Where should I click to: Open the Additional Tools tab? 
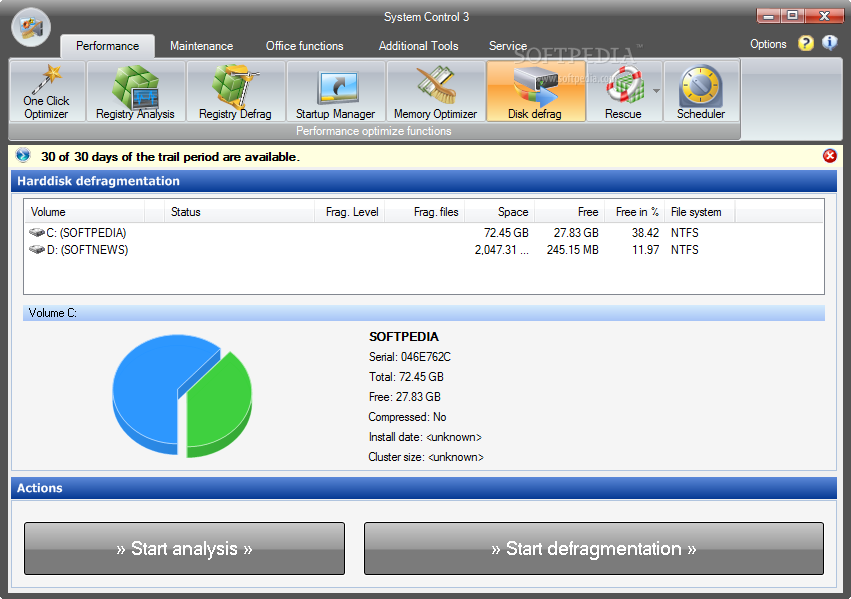[x=418, y=46]
